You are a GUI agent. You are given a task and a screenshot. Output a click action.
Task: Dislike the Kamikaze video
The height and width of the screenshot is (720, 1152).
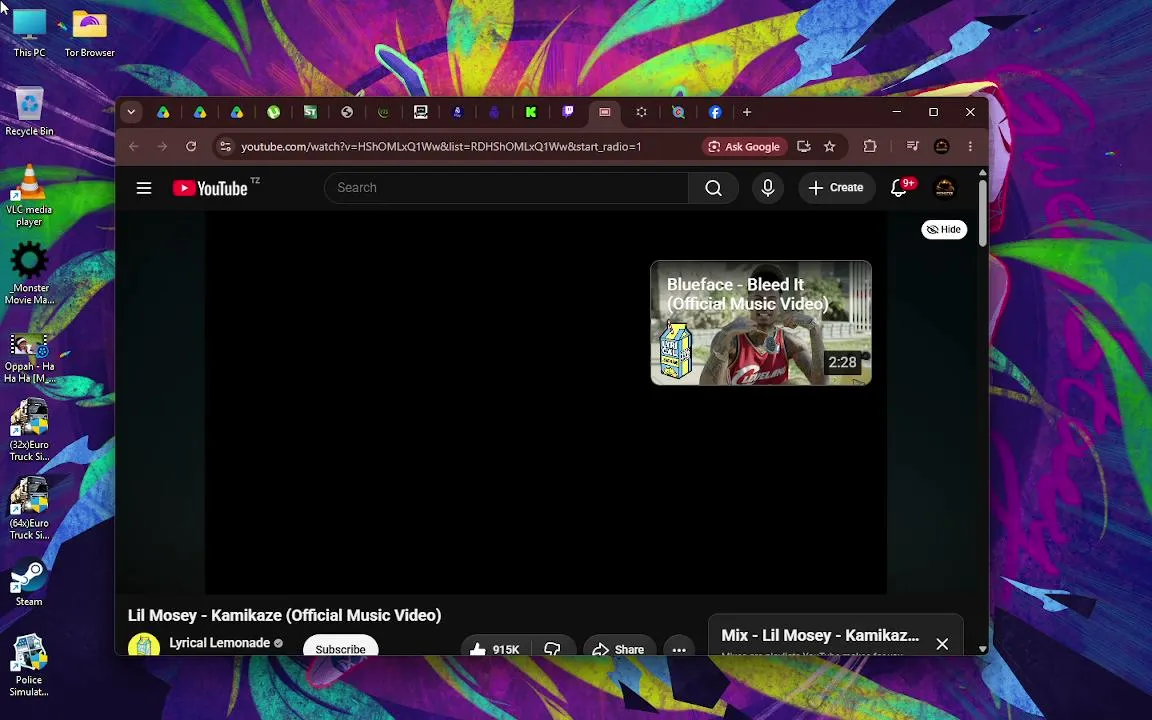pyautogui.click(x=552, y=649)
